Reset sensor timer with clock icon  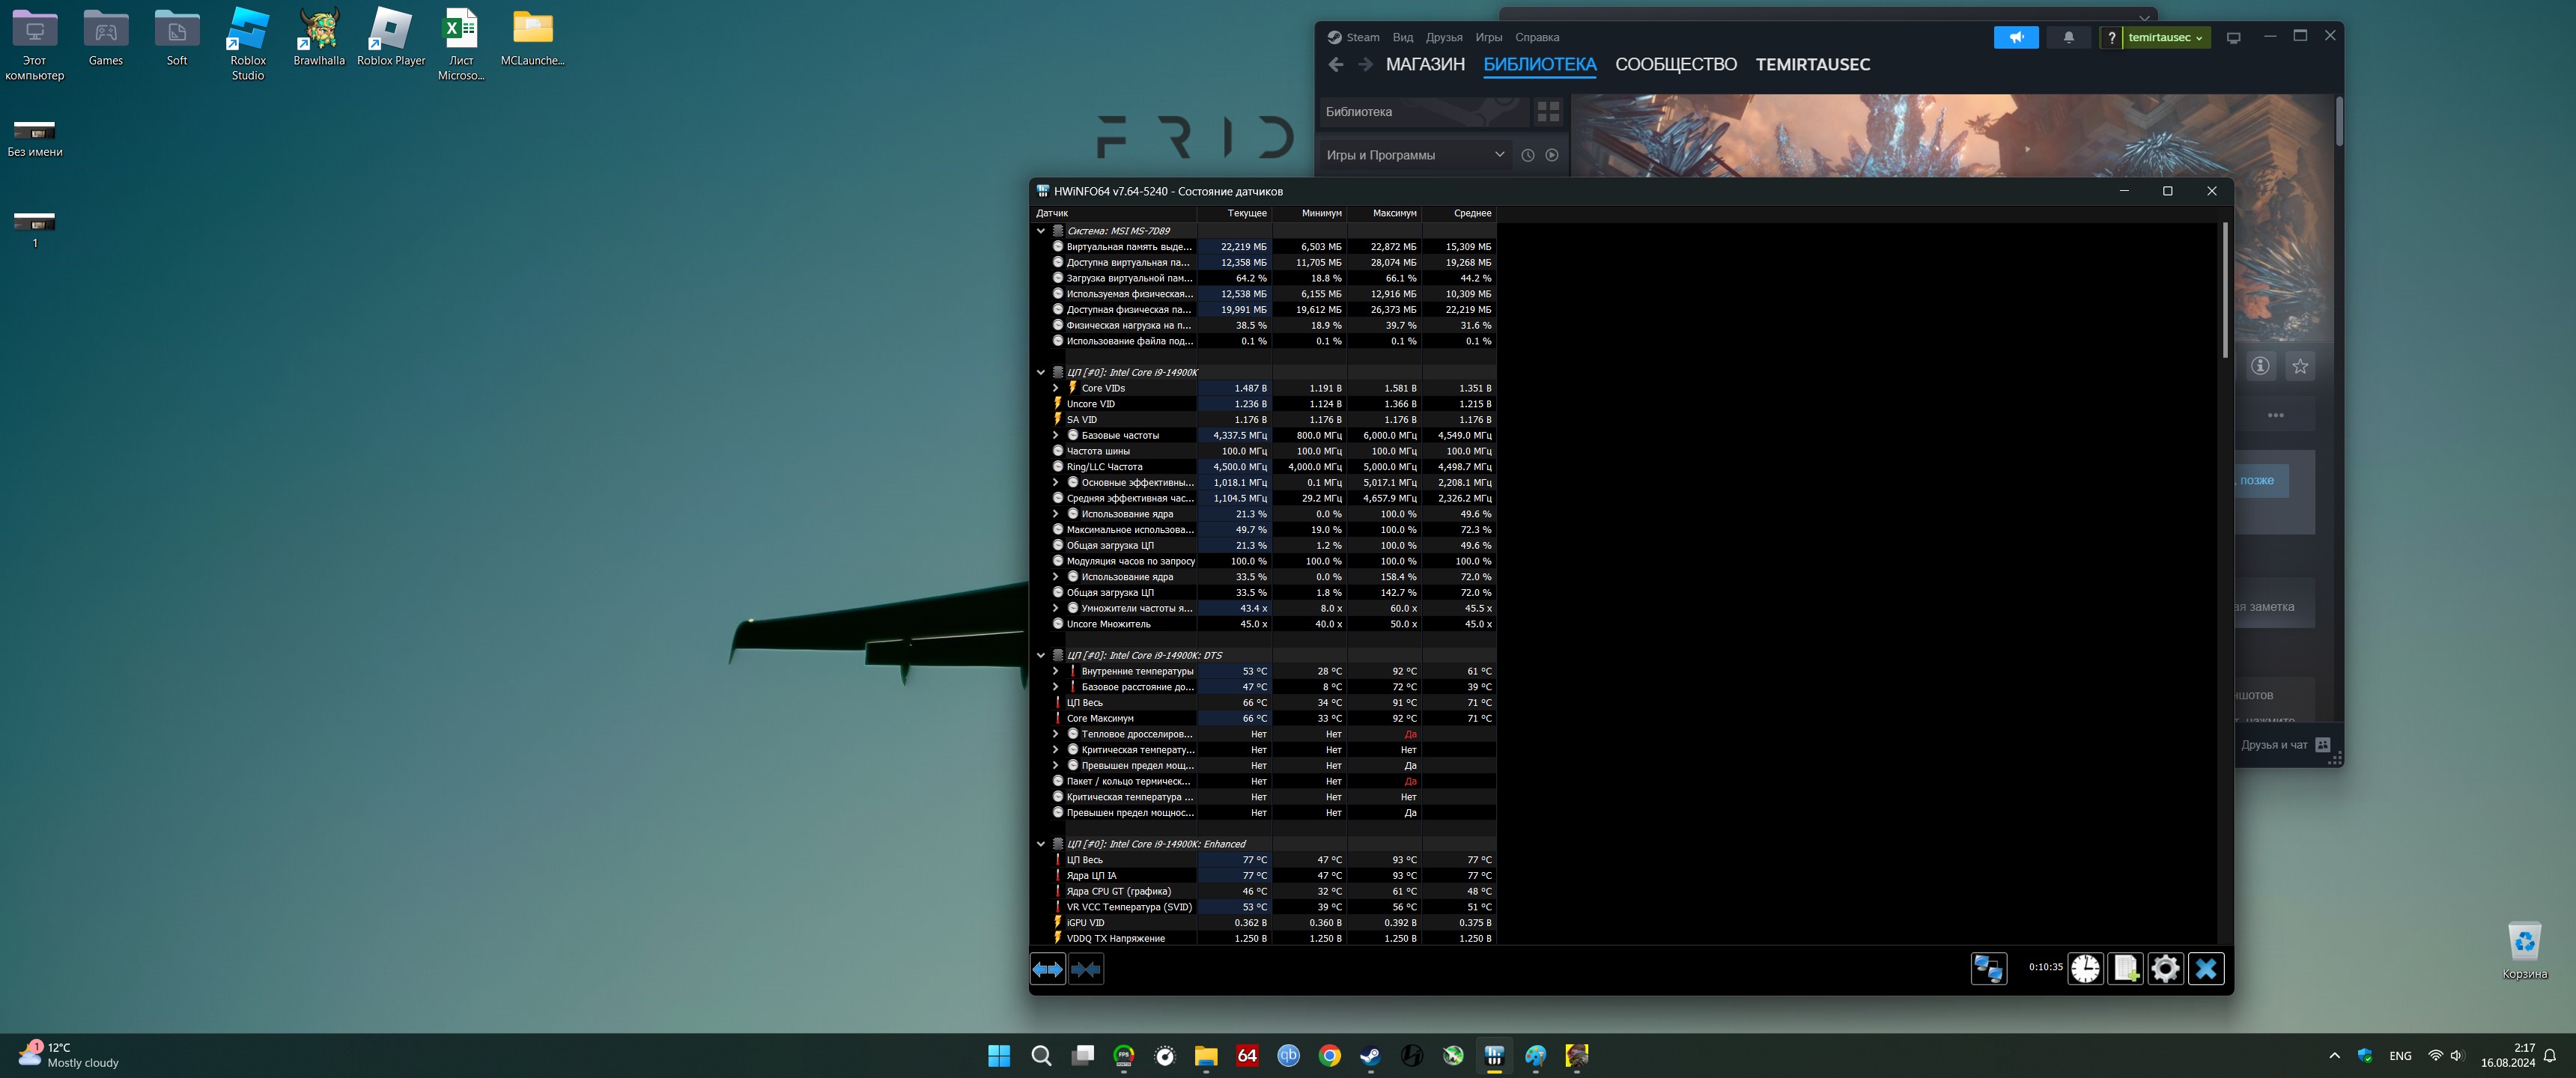2085,968
